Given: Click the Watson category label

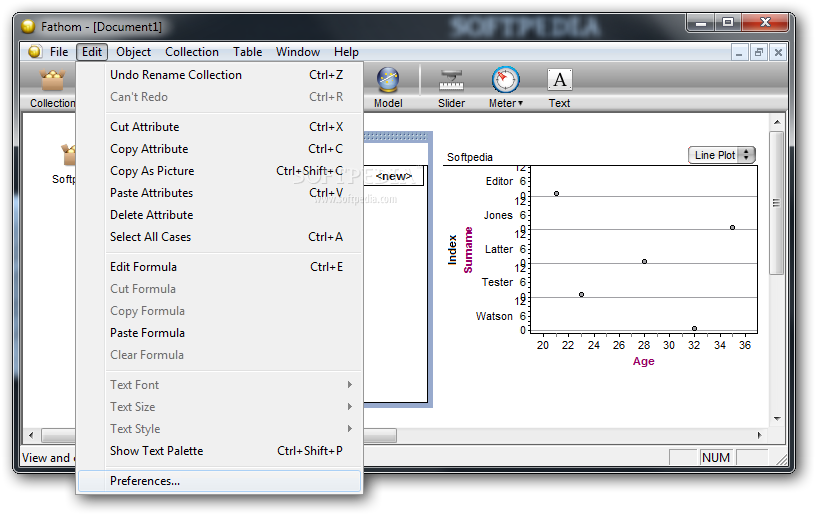Looking at the screenshot, I should tap(494, 316).
